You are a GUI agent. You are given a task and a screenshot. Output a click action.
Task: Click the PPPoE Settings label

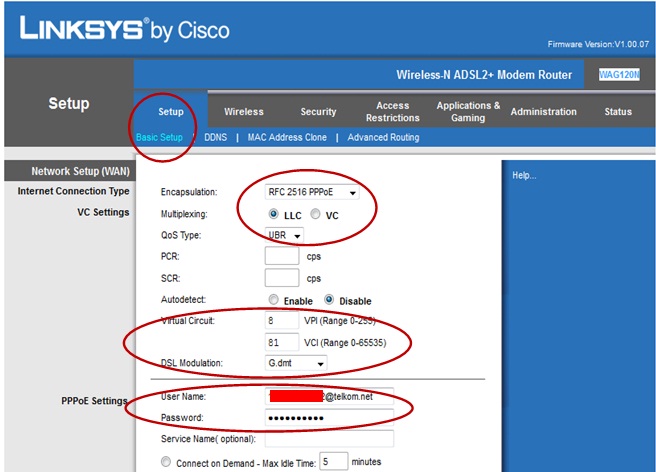coord(94,401)
